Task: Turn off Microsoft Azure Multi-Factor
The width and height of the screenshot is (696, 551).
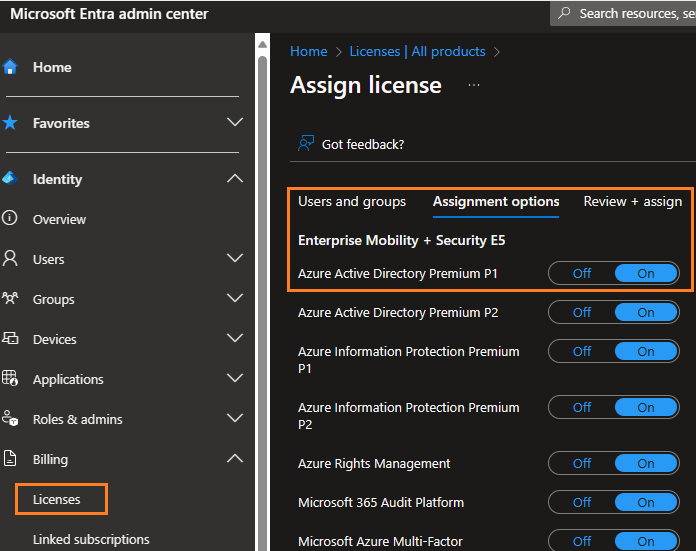Action: click(581, 541)
